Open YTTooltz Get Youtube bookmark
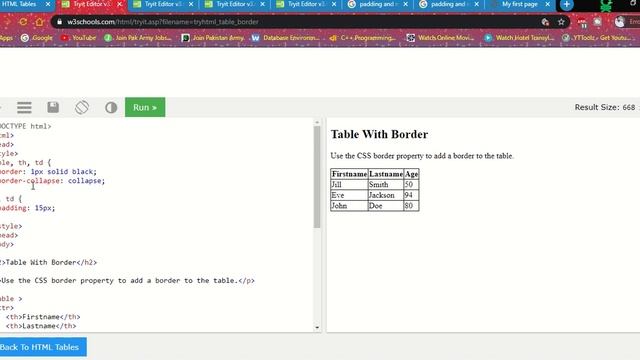This screenshot has height=360, width=640. click(x=597, y=38)
